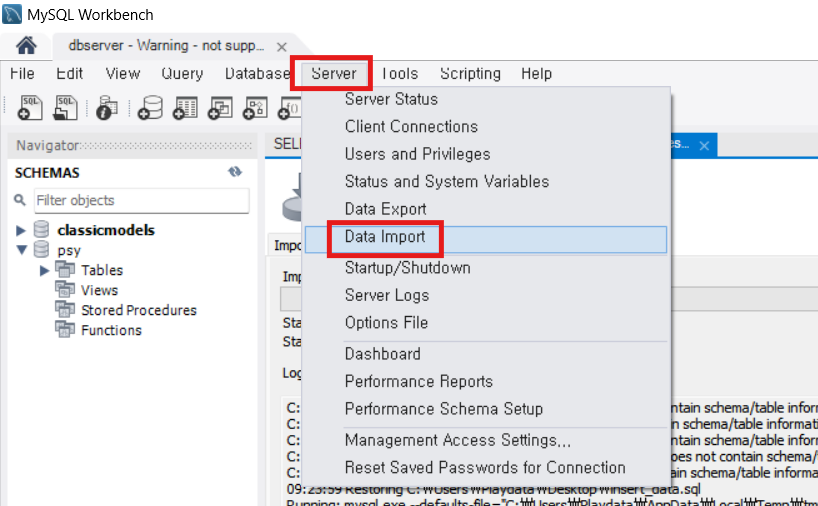818x506 pixels.
Task: Create new table toolbar icon
Action: [185, 108]
